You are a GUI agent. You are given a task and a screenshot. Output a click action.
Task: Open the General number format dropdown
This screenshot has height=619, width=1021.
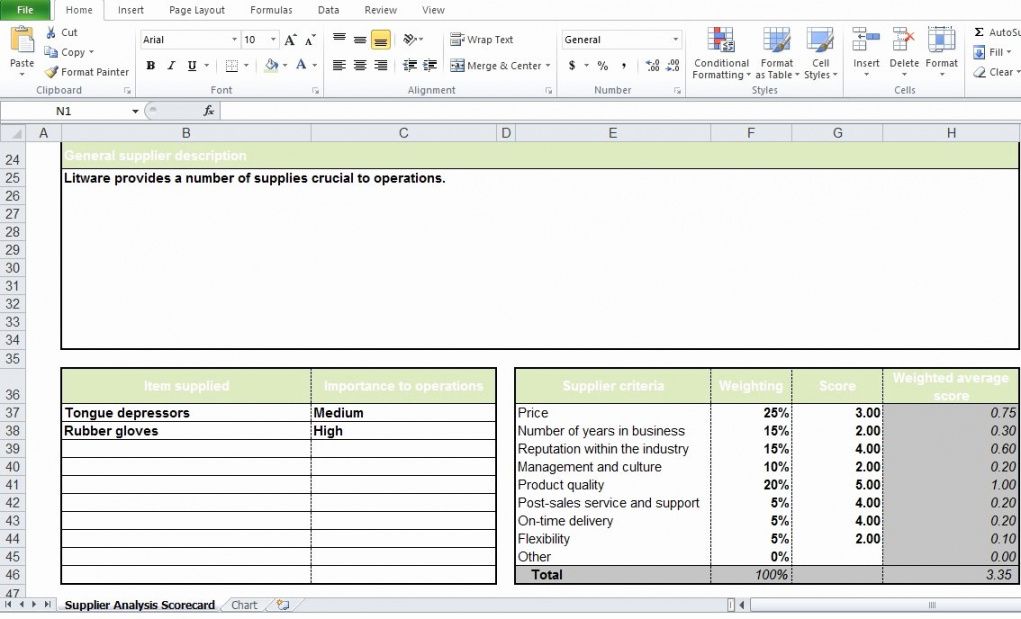click(x=675, y=40)
